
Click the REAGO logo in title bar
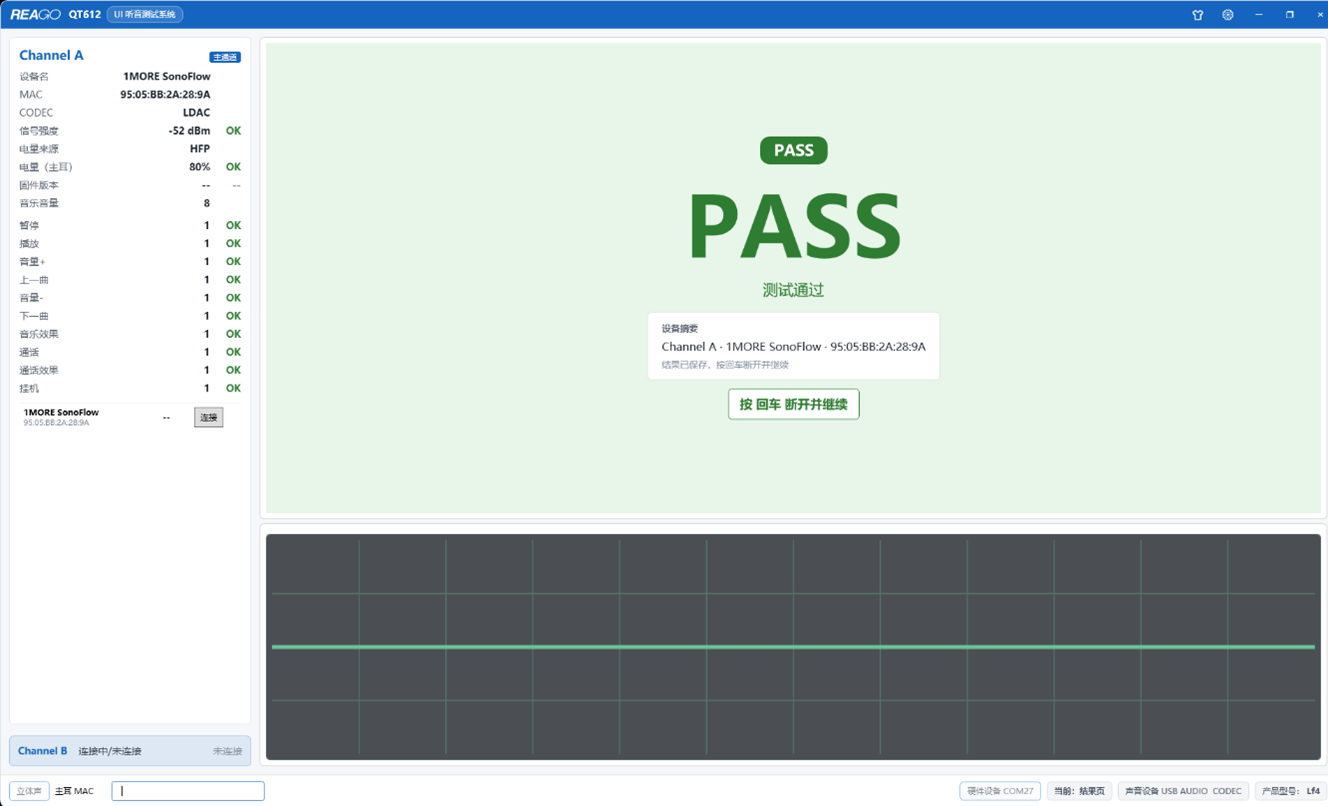(35, 15)
